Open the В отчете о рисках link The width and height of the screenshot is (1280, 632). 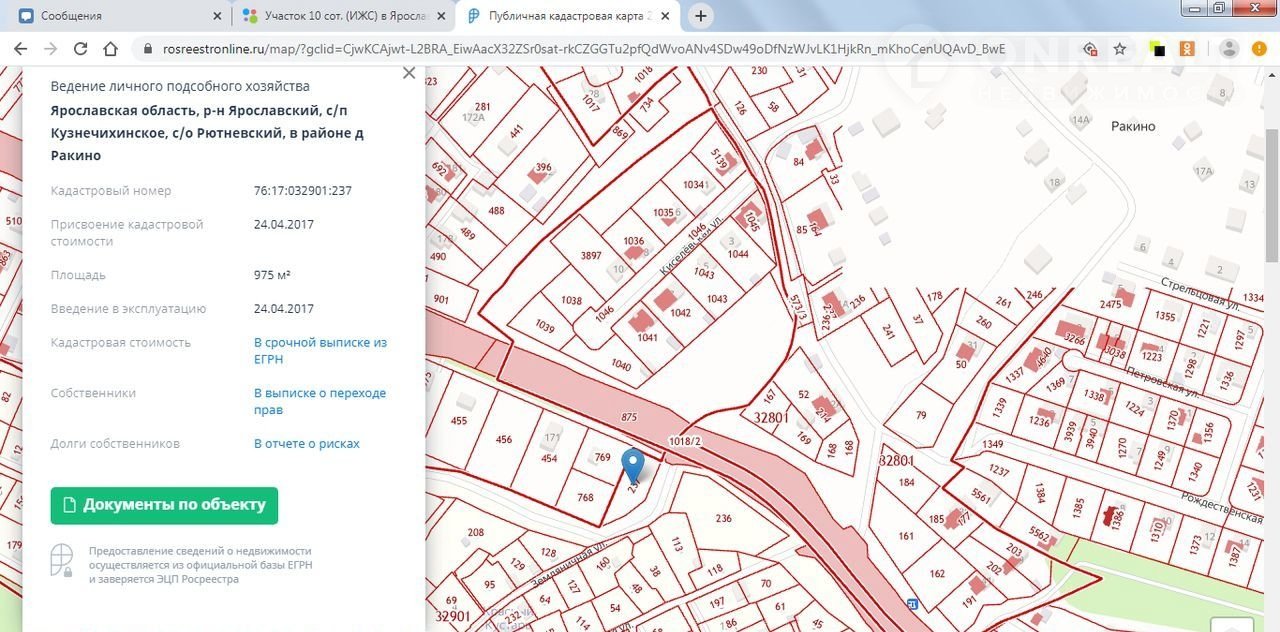click(306, 443)
